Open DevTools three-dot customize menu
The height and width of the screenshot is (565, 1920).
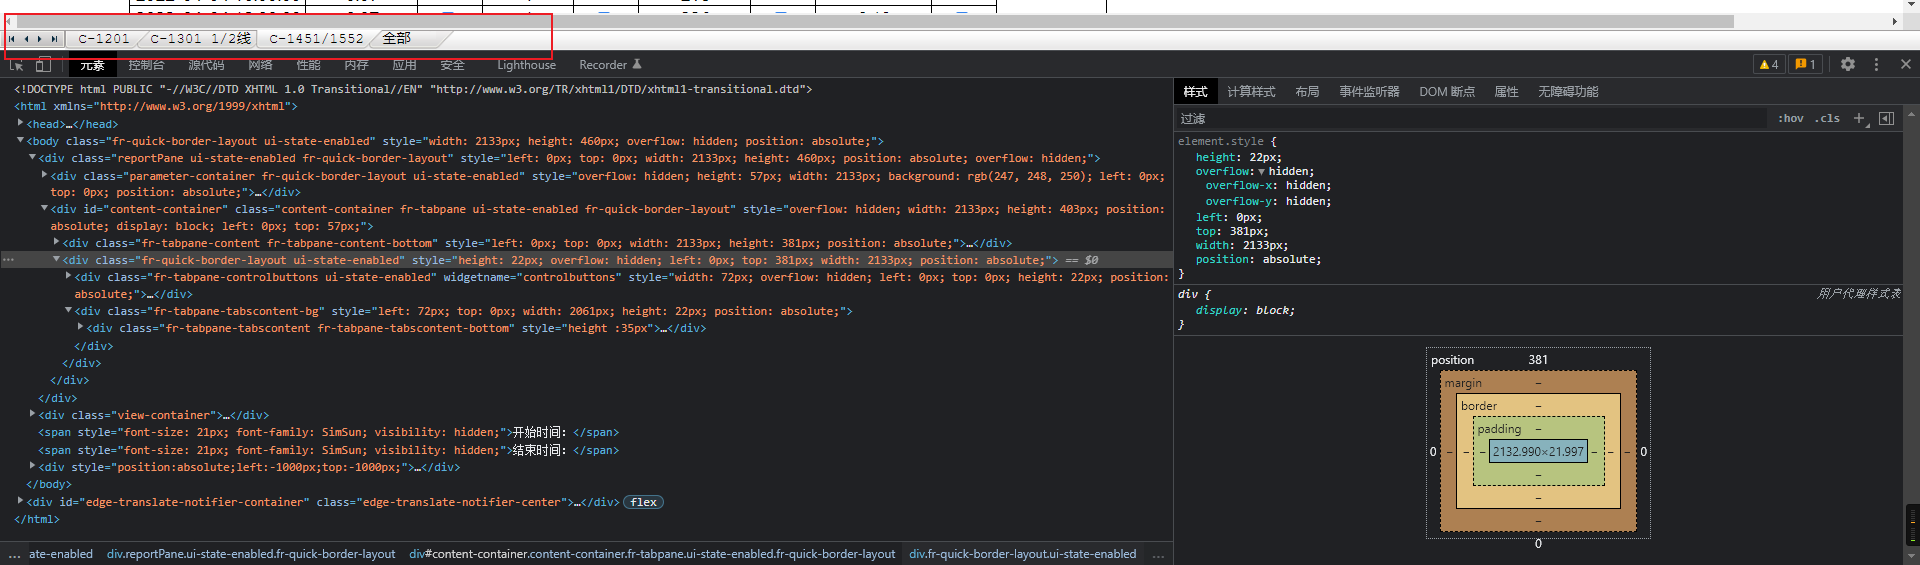(x=1876, y=64)
